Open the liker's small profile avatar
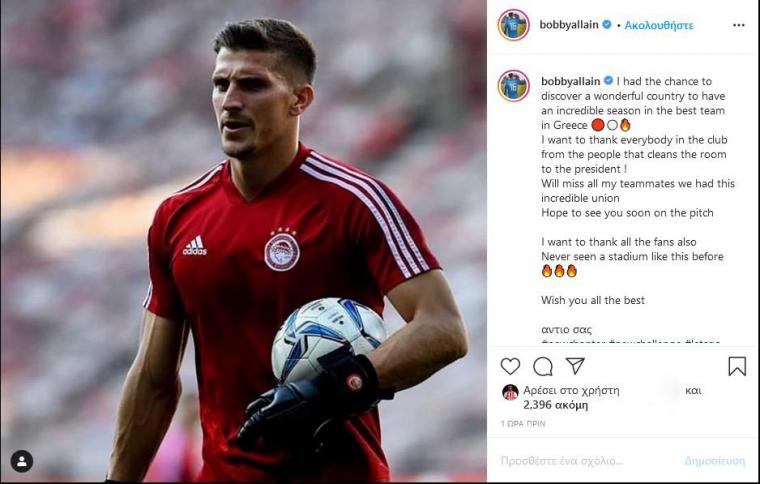The height and width of the screenshot is (484, 760). (x=510, y=392)
